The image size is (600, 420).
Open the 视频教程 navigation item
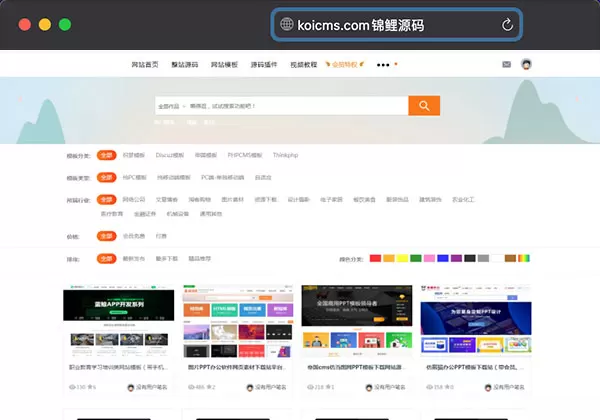[303, 65]
